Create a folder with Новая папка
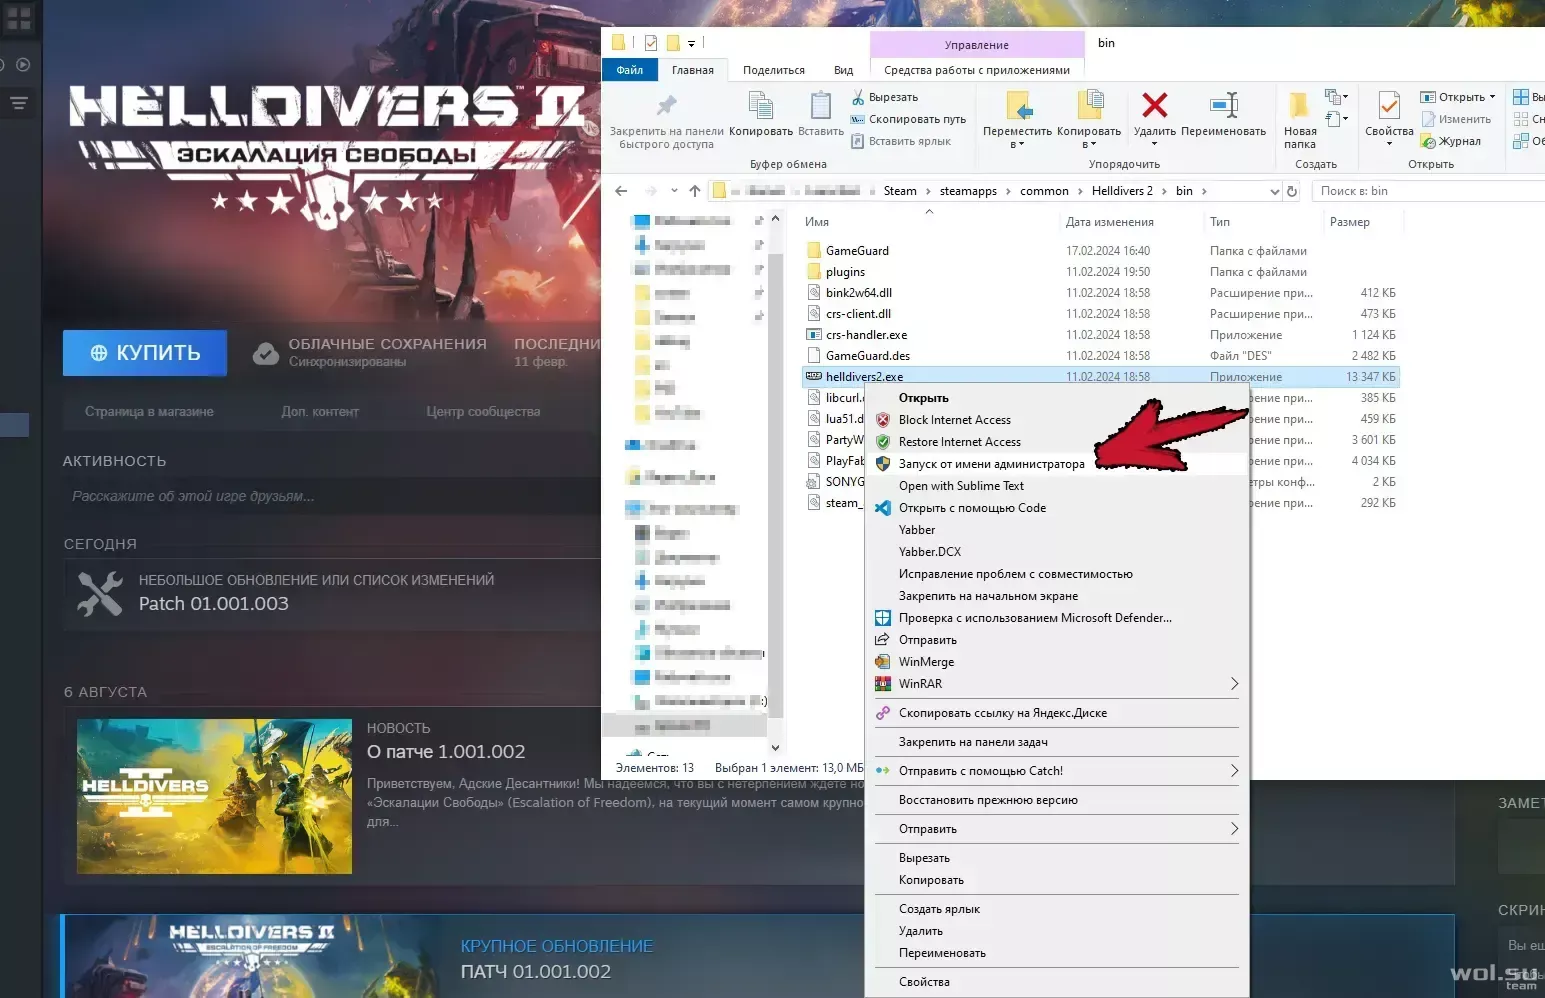 click(x=1300, y=120)
